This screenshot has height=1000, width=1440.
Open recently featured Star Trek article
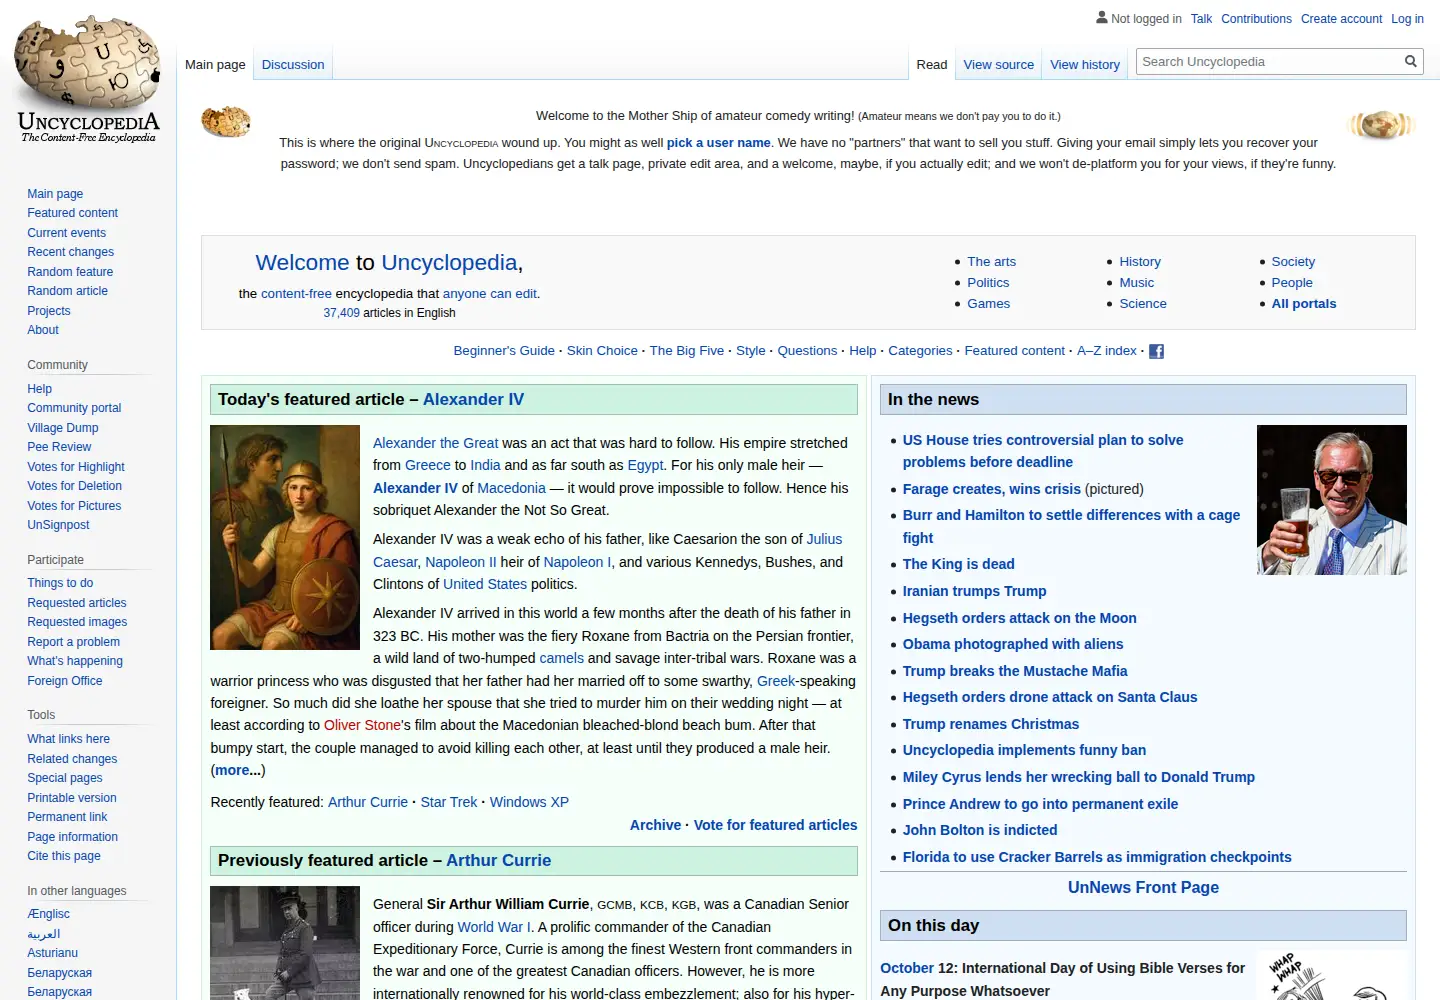[449, 802]
